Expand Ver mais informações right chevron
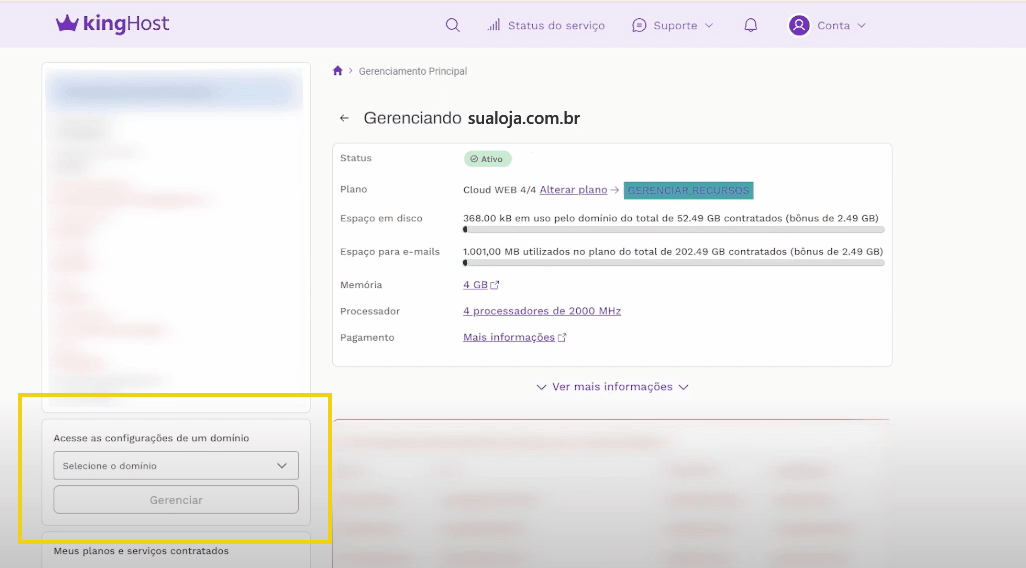Screen dimensions: 1026x568 [683, 387]
